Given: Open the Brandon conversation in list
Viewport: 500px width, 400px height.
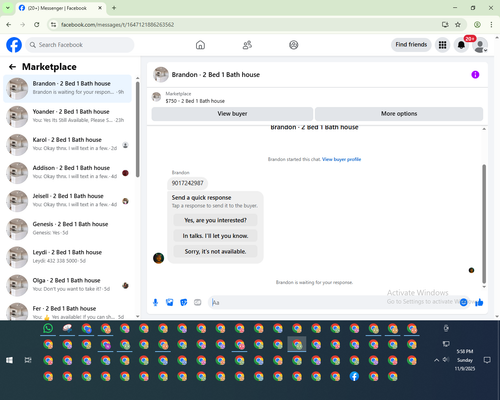Looking at the screenshot, I should (x=67, y=88).
